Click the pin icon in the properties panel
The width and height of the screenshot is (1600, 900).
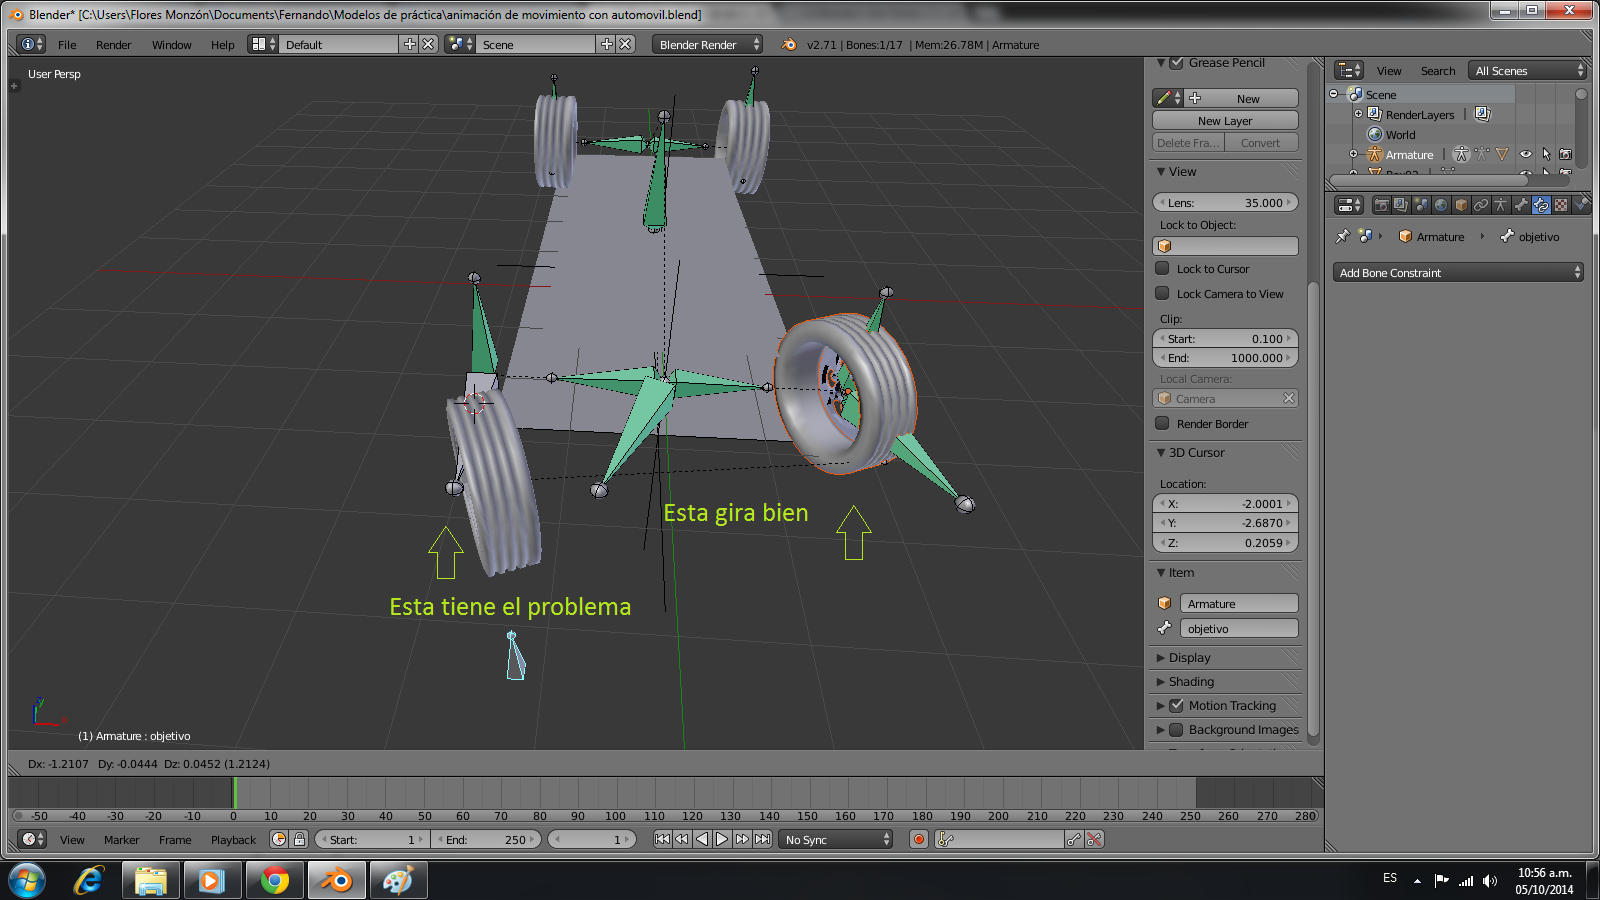(x=1343, y=237)
